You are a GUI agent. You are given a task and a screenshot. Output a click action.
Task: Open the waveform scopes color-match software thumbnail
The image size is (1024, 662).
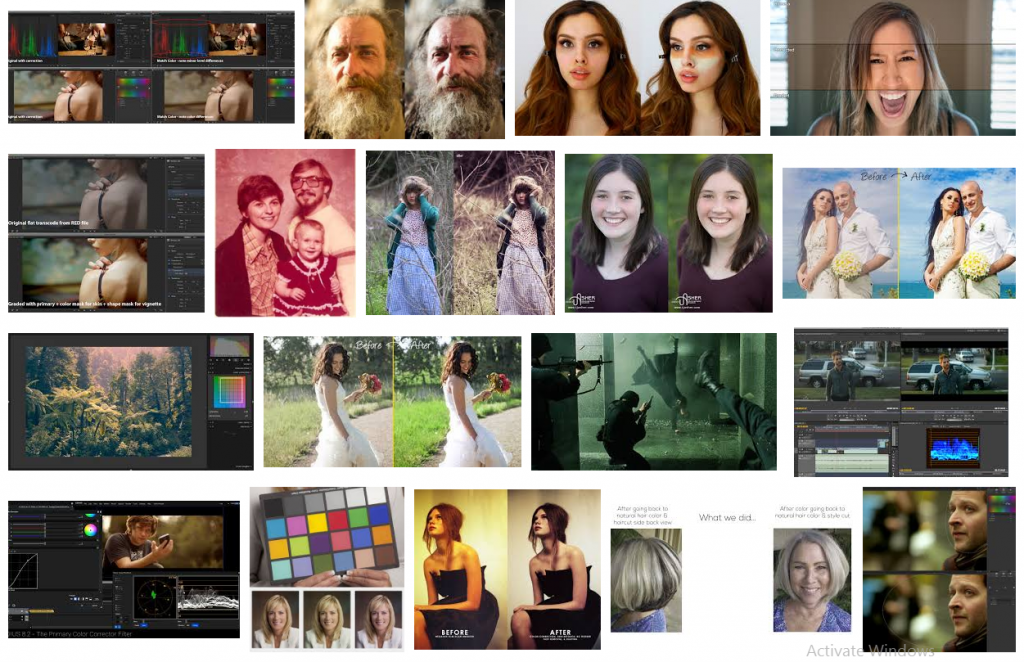pyautogui.click(x=151, y=67)
